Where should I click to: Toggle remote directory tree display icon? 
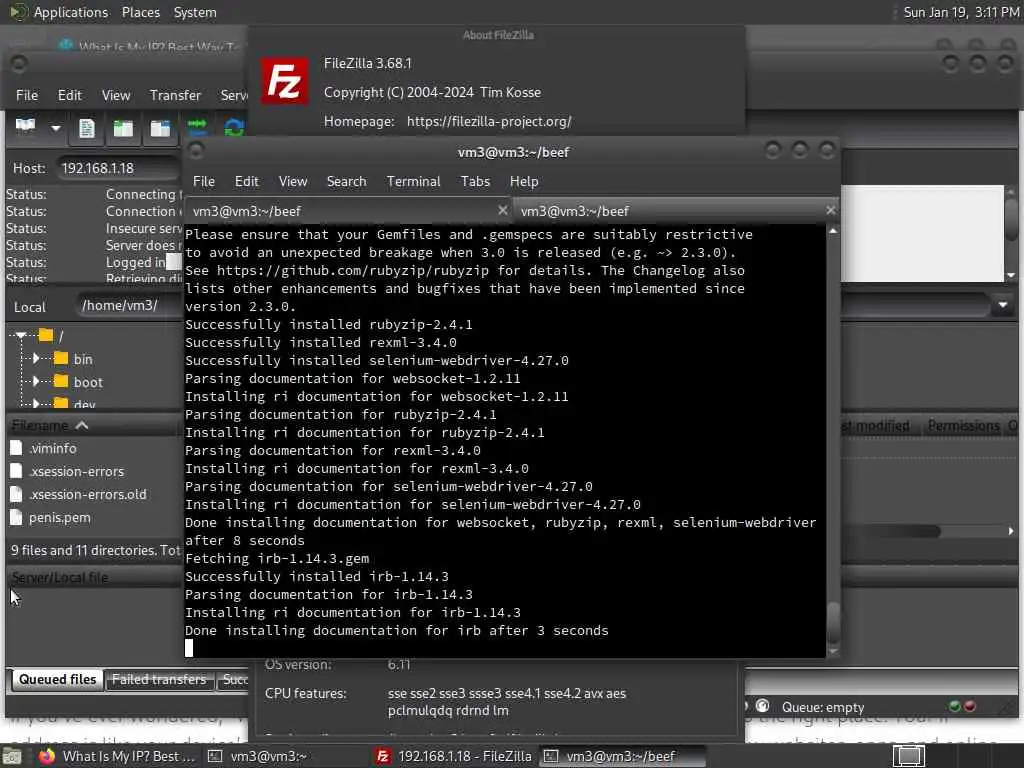(x=160, y=128)
